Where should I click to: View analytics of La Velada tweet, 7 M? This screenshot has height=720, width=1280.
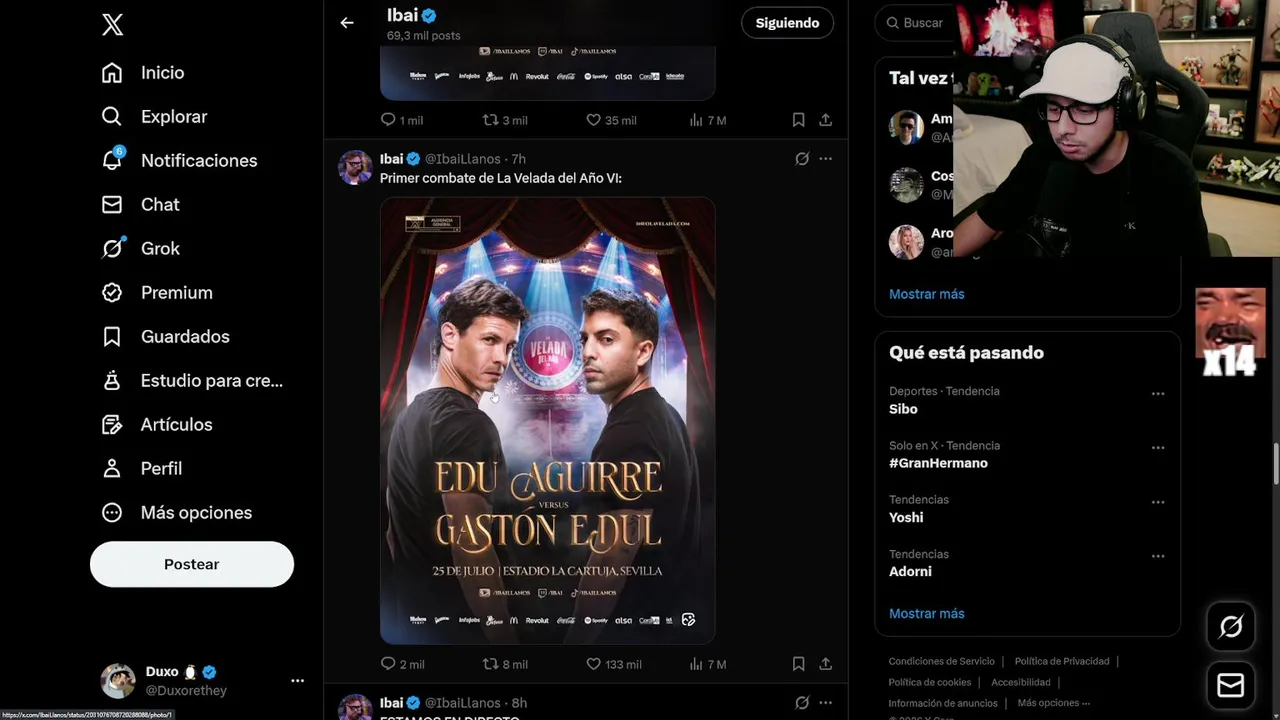click(x=708, y=664)
